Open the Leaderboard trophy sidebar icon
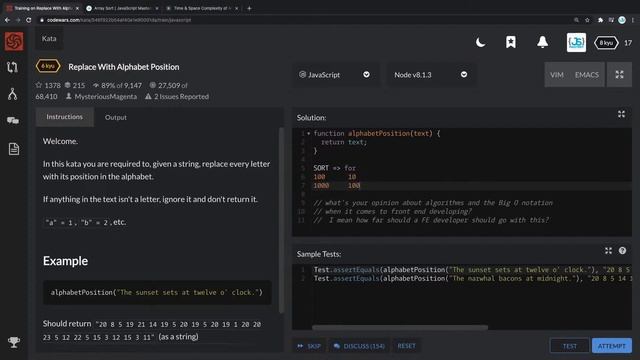This screenshot has height=360, width=640. click(13, 342)
